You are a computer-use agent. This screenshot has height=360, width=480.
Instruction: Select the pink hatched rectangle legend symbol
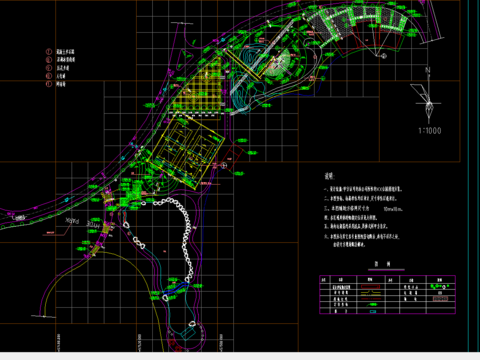(x=440, y=299)
